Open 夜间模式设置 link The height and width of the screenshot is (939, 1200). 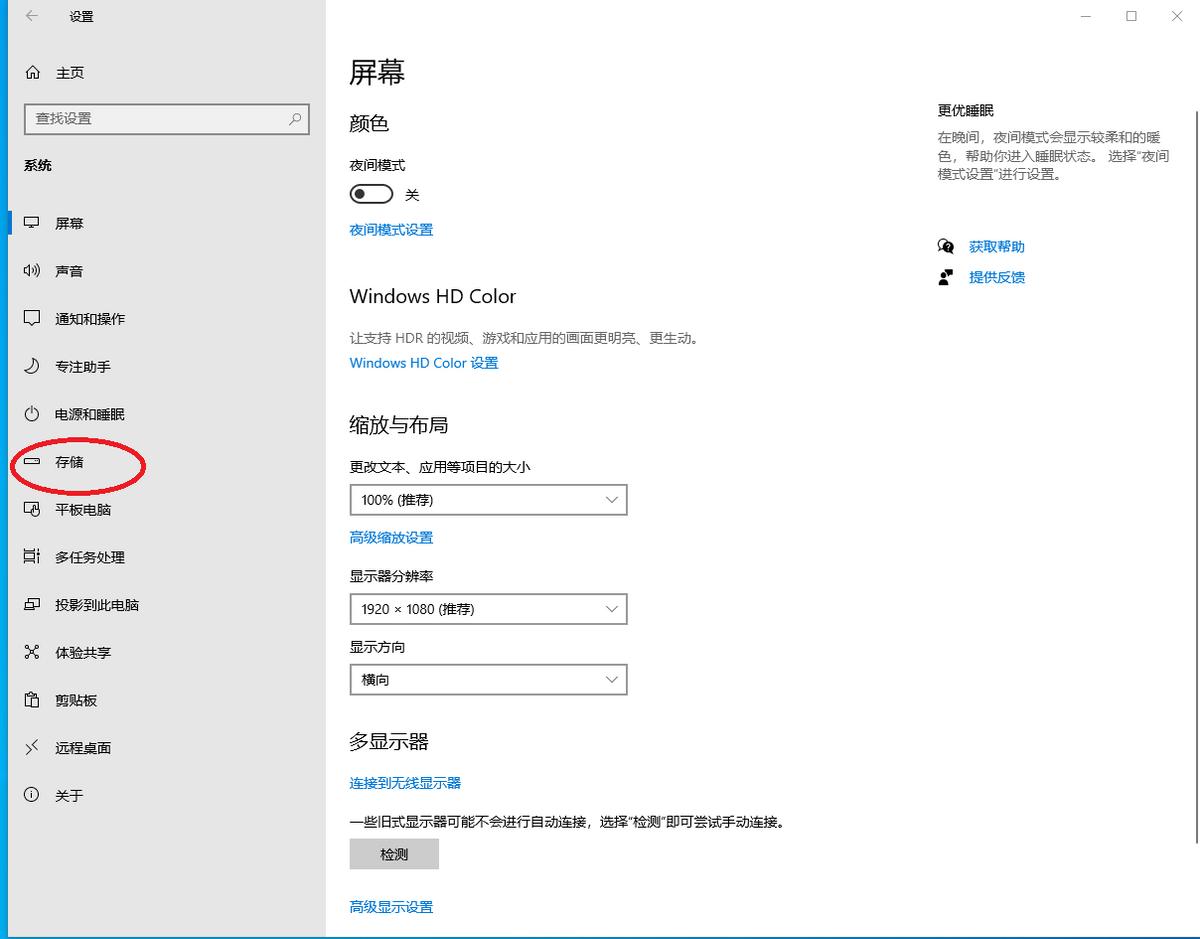click(390, 229)
